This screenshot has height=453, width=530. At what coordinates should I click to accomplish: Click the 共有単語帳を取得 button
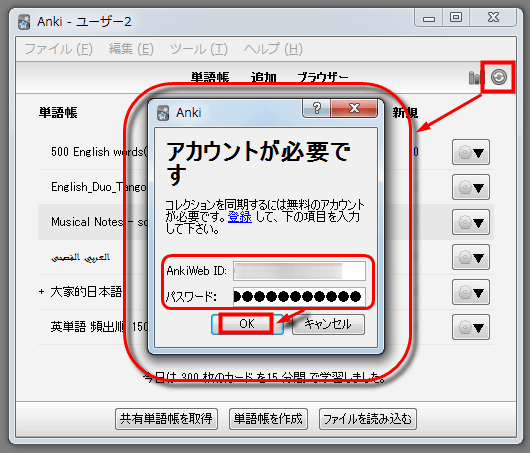(166, 419)
